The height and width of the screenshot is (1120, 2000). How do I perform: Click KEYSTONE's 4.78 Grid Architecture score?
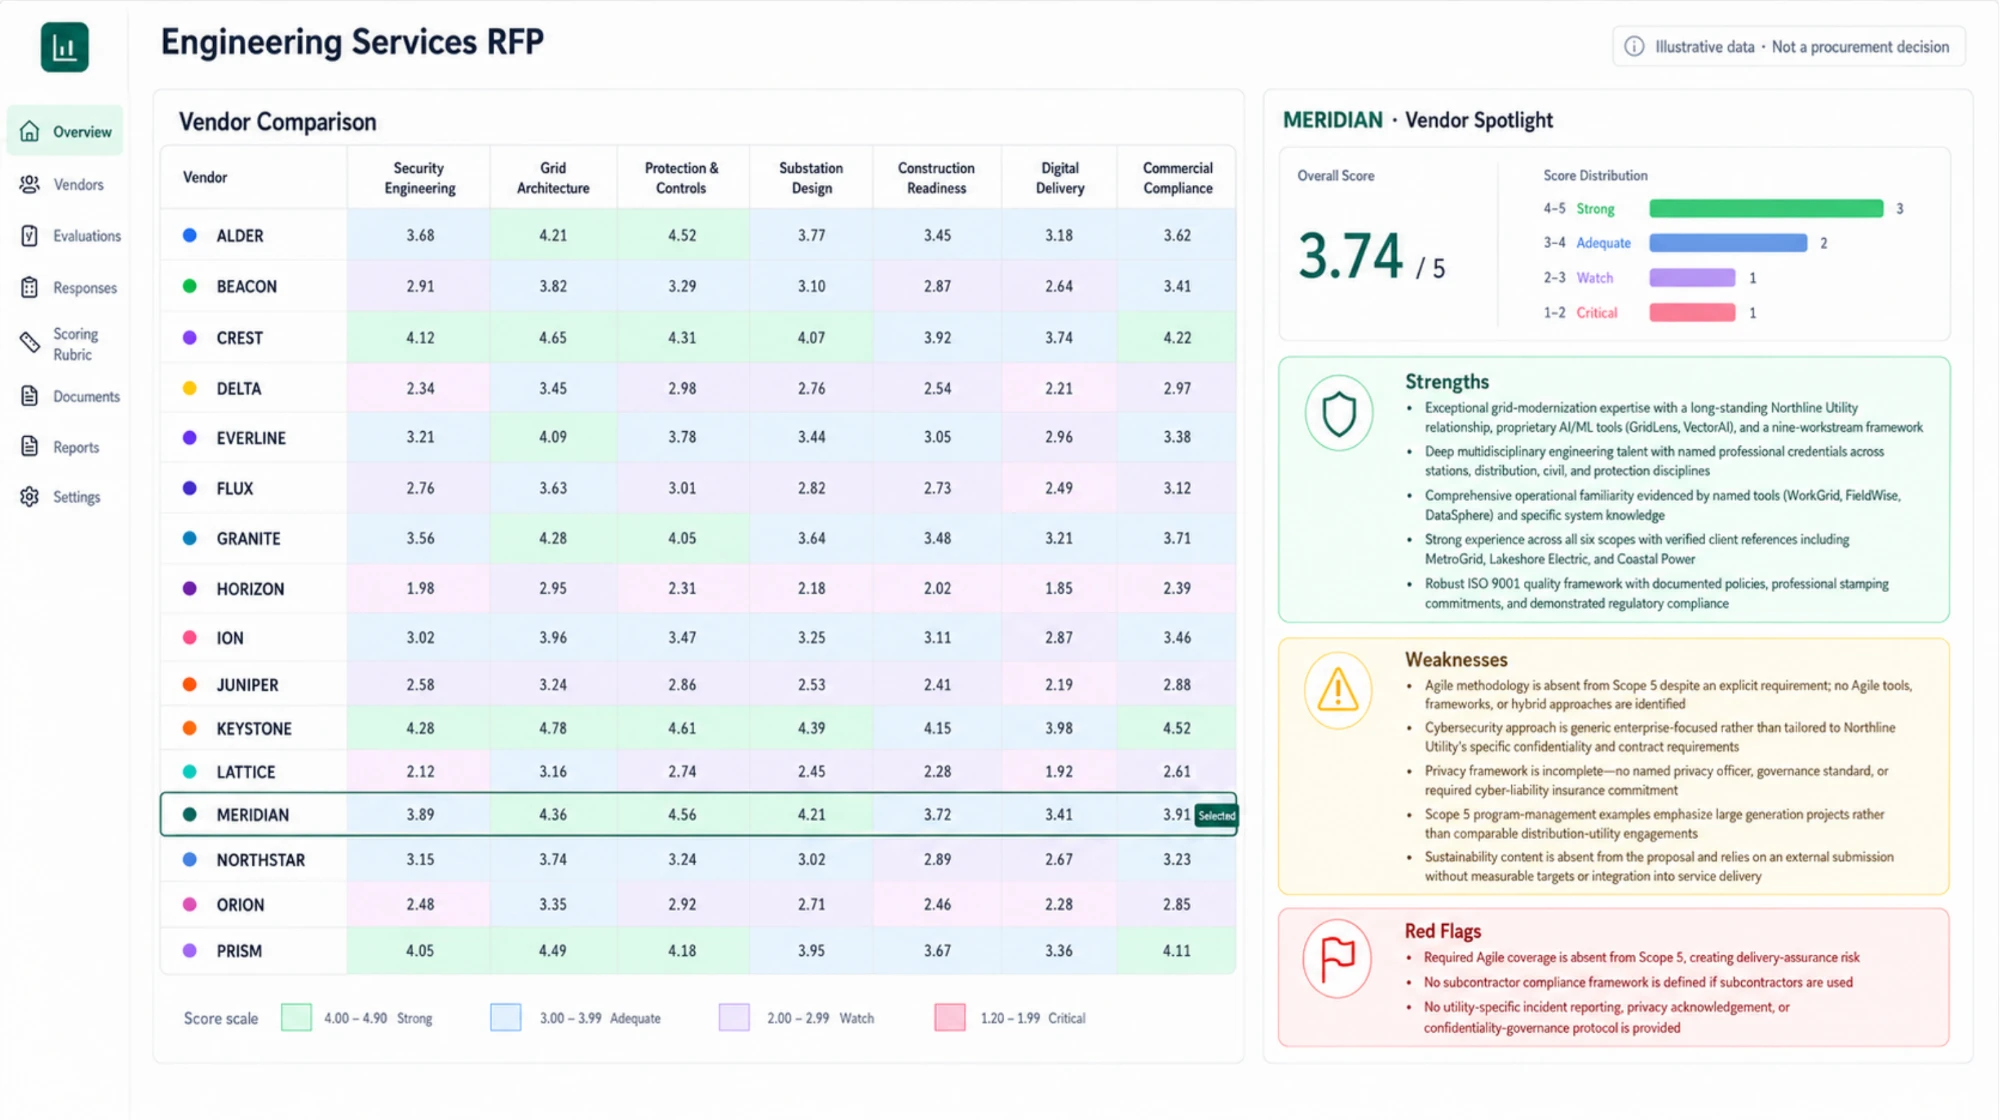[553, 729]
